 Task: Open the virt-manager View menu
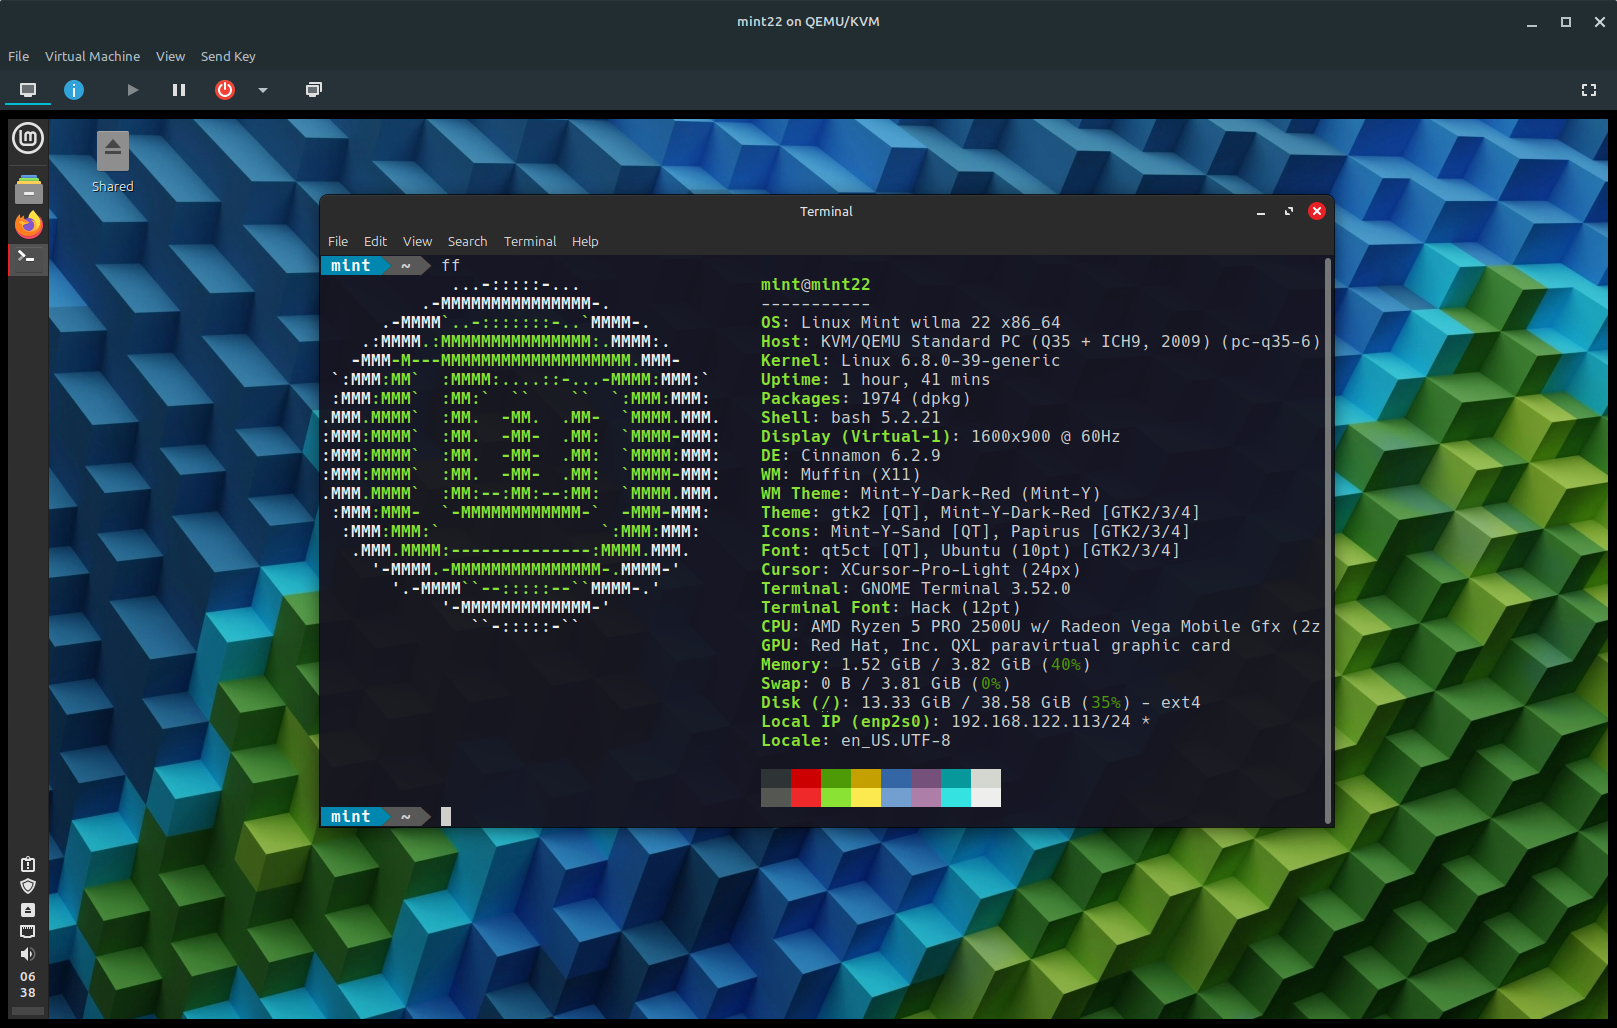coord(170,56)
